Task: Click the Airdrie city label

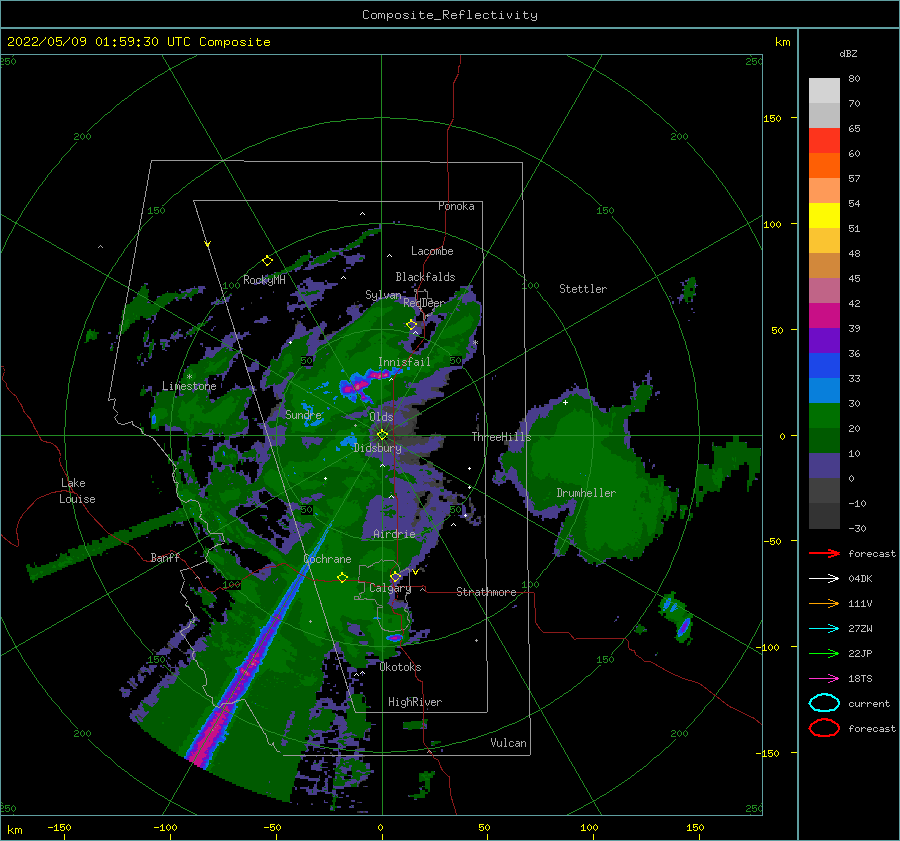Action: point(394,534)
